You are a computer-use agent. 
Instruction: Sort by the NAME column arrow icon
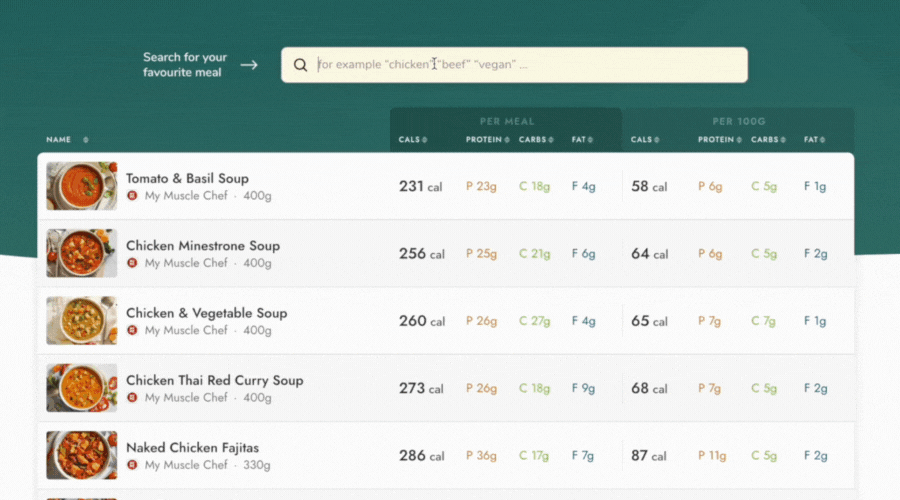86,139
